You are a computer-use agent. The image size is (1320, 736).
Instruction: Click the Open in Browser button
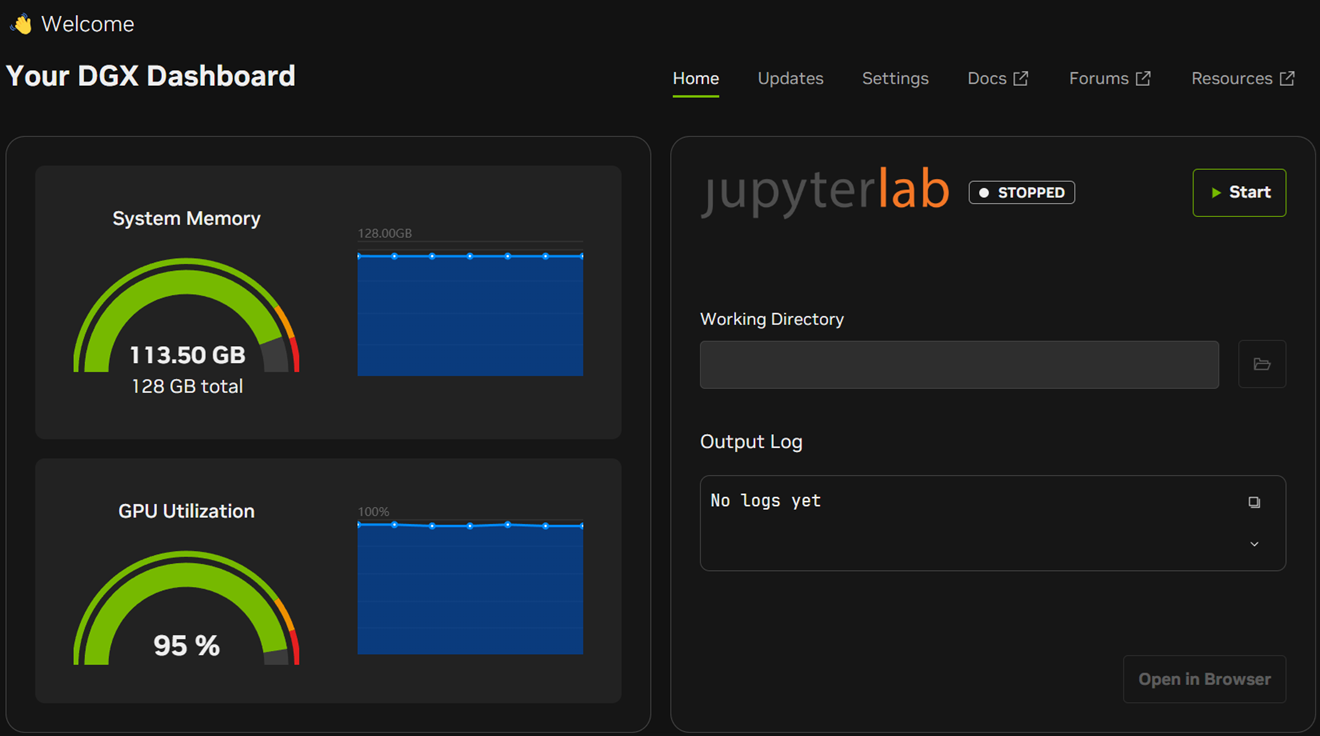1204,679
